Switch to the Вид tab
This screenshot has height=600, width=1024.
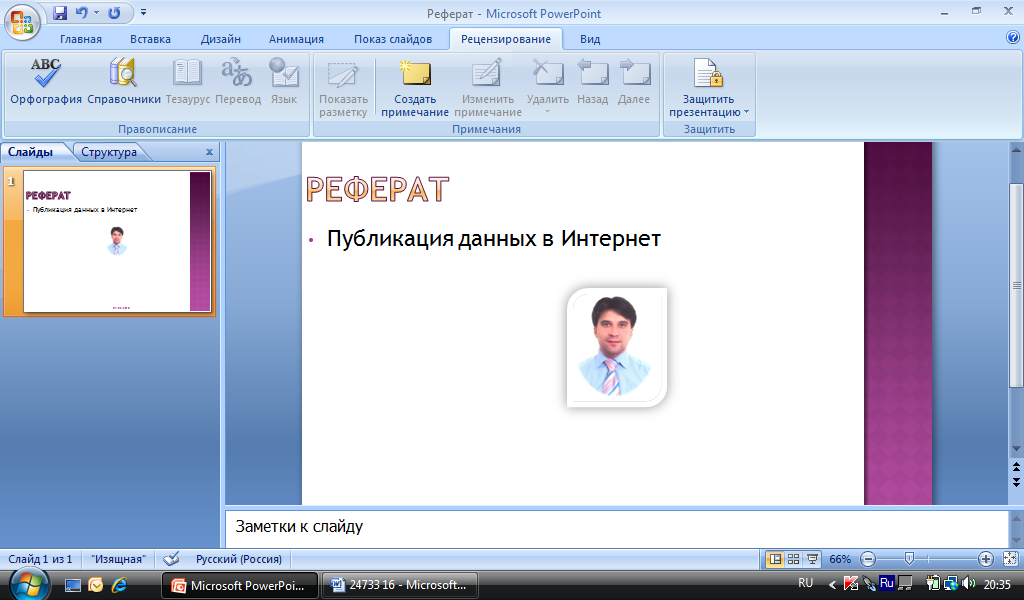pos(590,39)
